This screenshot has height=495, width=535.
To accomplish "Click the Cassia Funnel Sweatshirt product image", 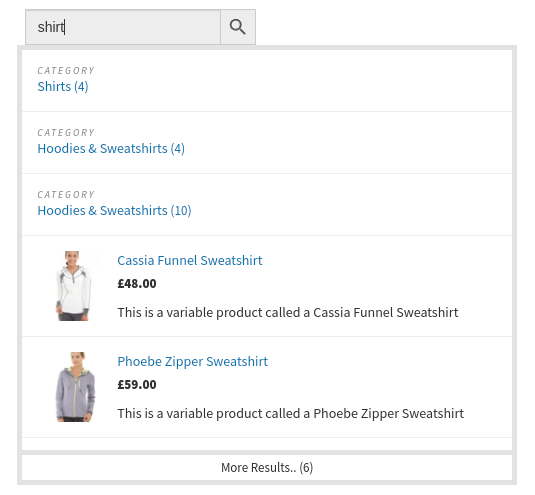I will click(x=73, y=286).
